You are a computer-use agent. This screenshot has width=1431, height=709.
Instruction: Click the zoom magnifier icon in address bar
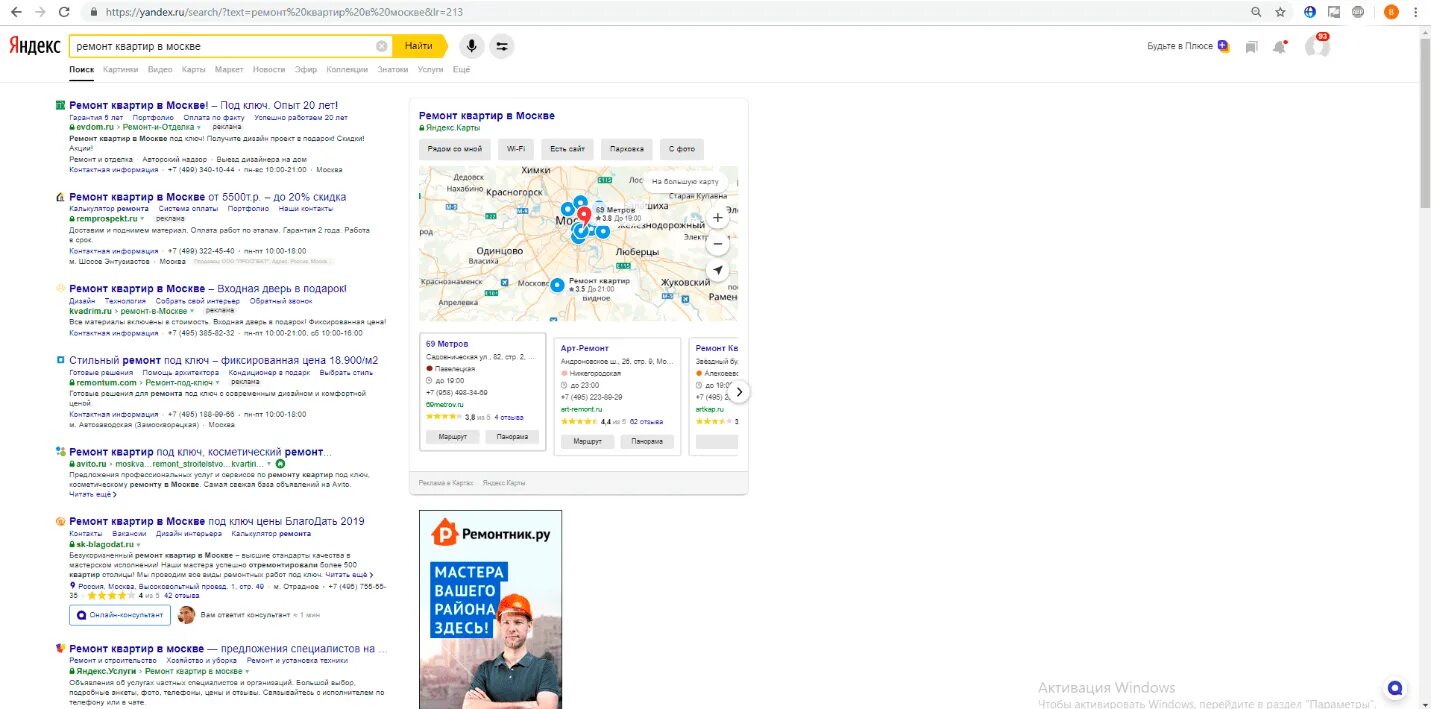(1256, 12)
